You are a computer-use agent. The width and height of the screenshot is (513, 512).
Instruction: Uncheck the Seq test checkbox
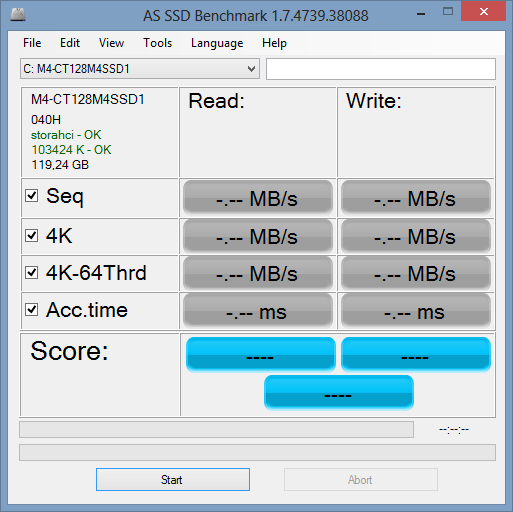[32, 196]
